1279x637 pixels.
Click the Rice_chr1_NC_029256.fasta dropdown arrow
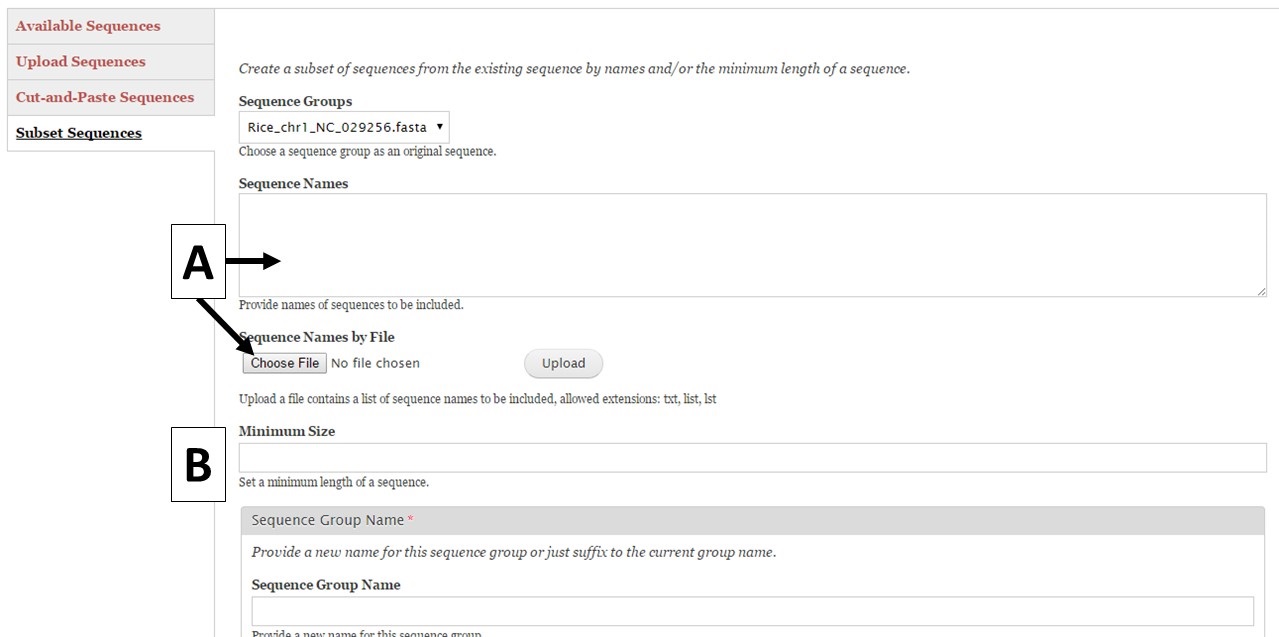(441, 127)
